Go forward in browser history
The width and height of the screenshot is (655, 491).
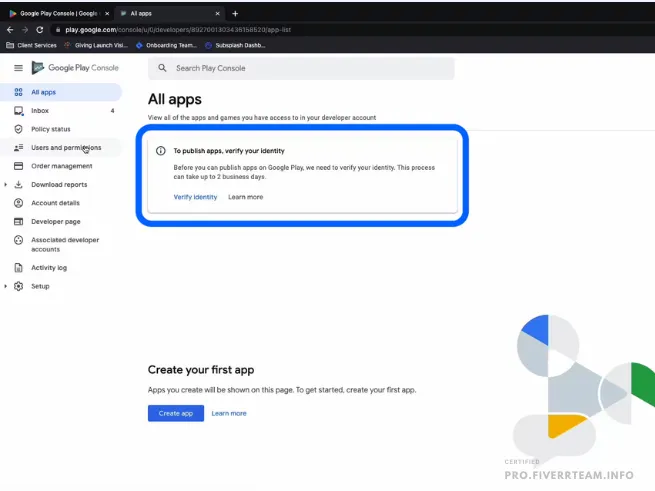[25, 30]
